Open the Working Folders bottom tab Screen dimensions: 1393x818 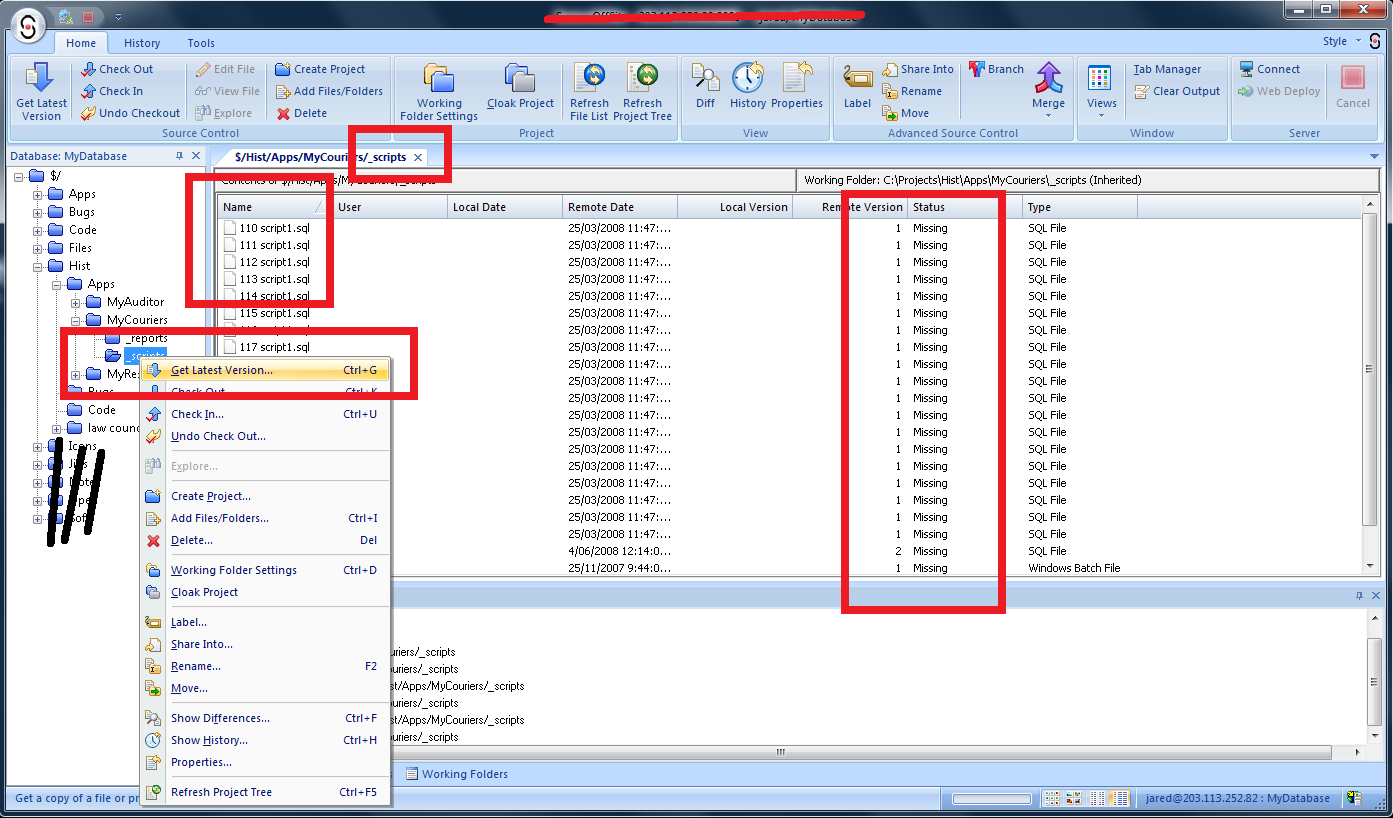pos(456,774)
